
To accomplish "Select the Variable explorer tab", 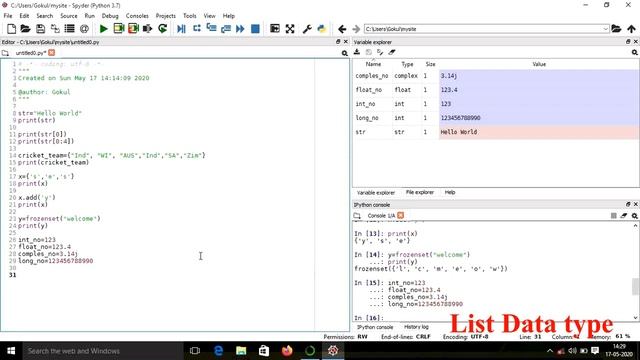I will coord(376,193).
